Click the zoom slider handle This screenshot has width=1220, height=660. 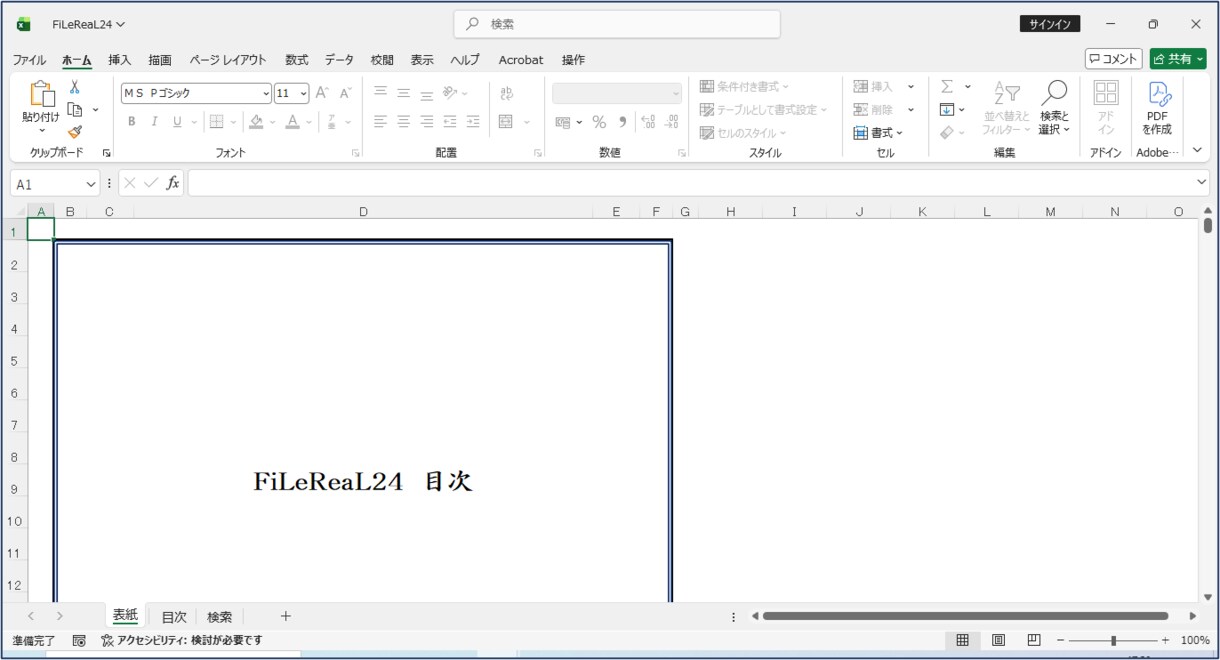point(1113,640)
